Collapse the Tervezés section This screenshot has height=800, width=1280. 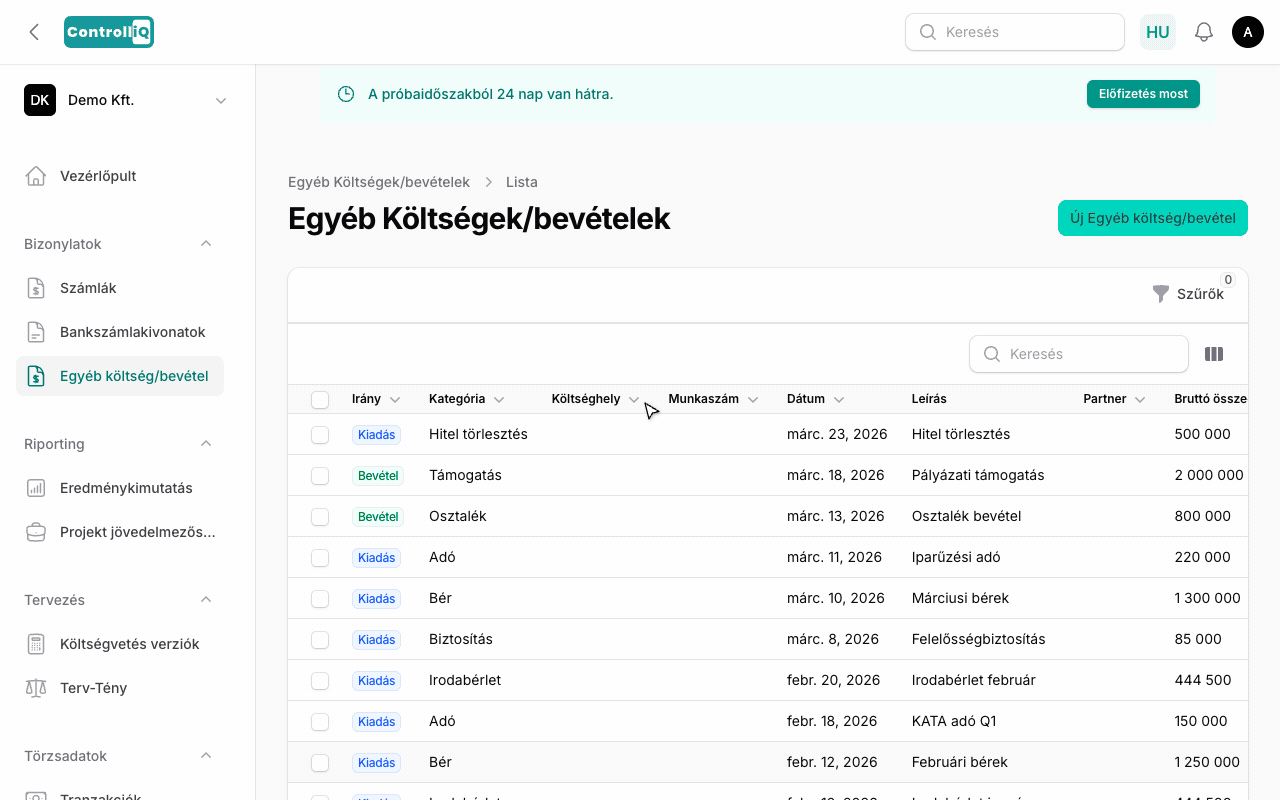click(206, 600)
